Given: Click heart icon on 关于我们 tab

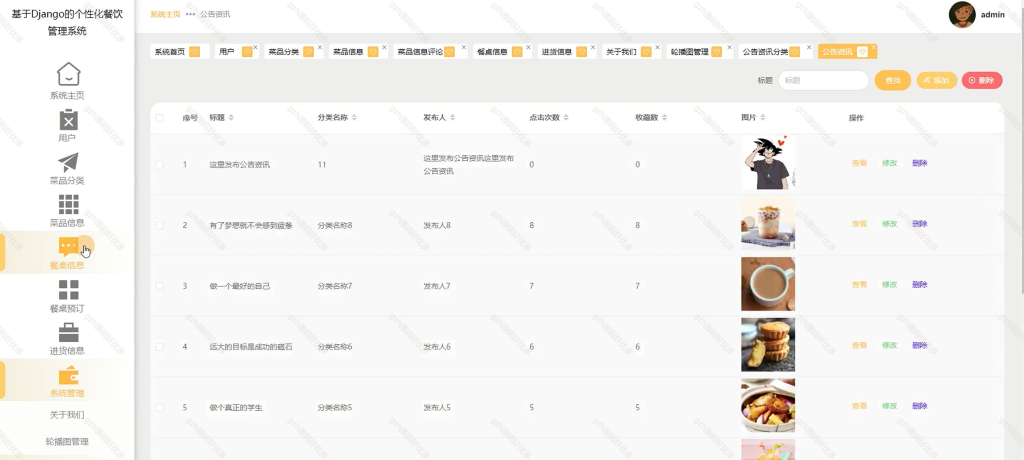Looking at the screenshot, I should 646,52.
